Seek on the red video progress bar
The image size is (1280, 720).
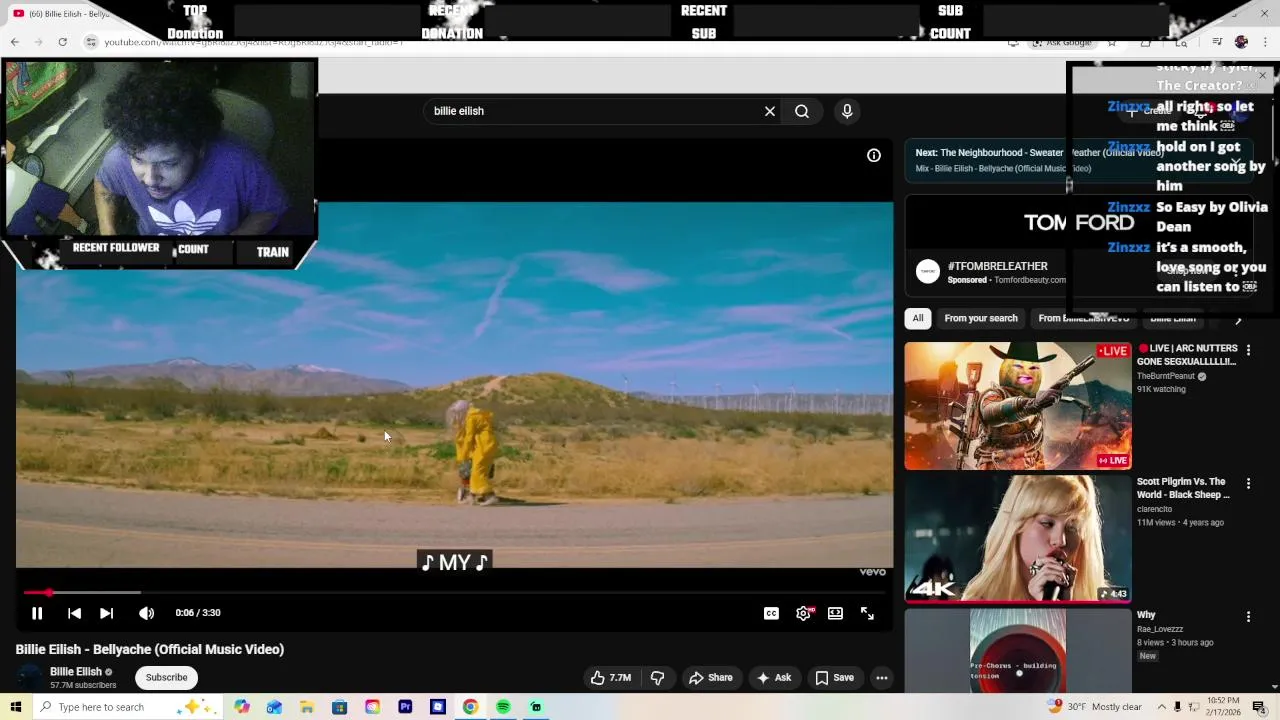454,592
